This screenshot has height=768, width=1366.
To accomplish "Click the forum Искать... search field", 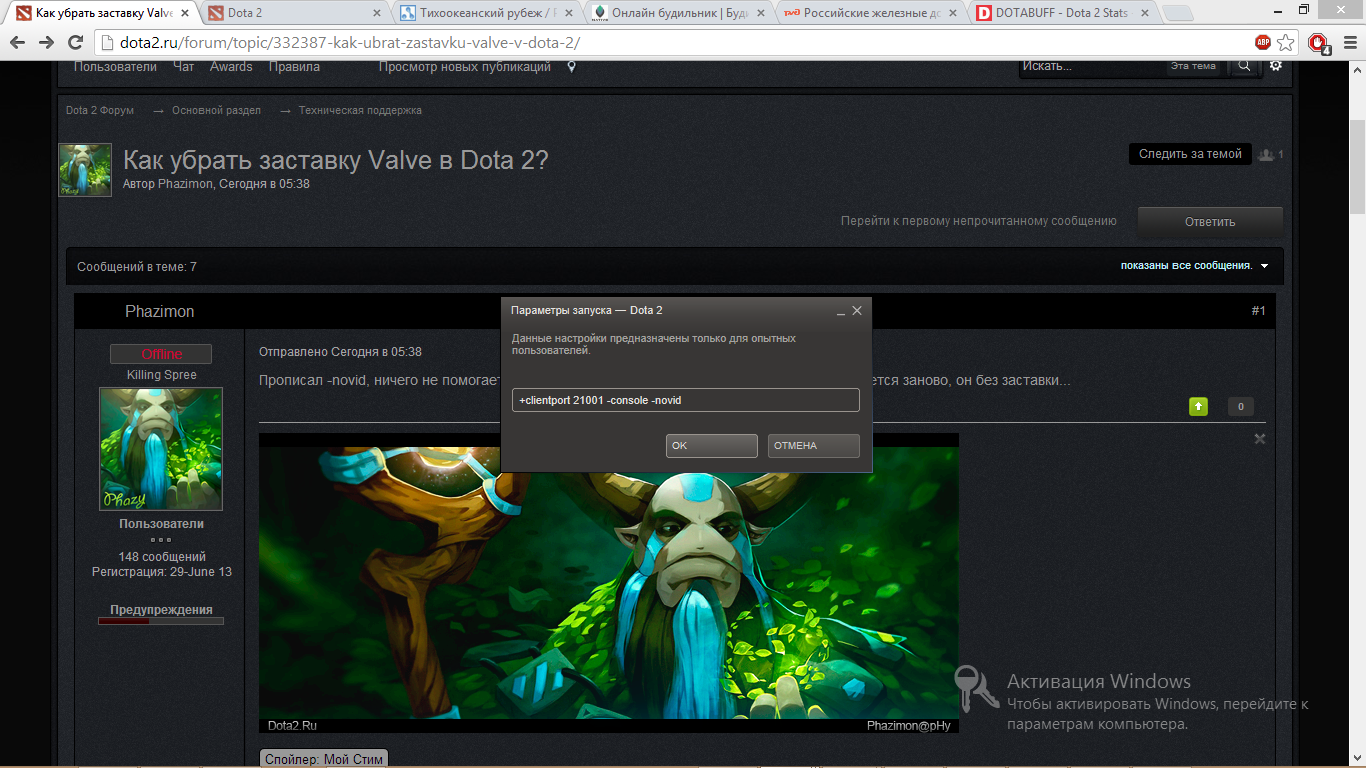I will click(1092, 66).
